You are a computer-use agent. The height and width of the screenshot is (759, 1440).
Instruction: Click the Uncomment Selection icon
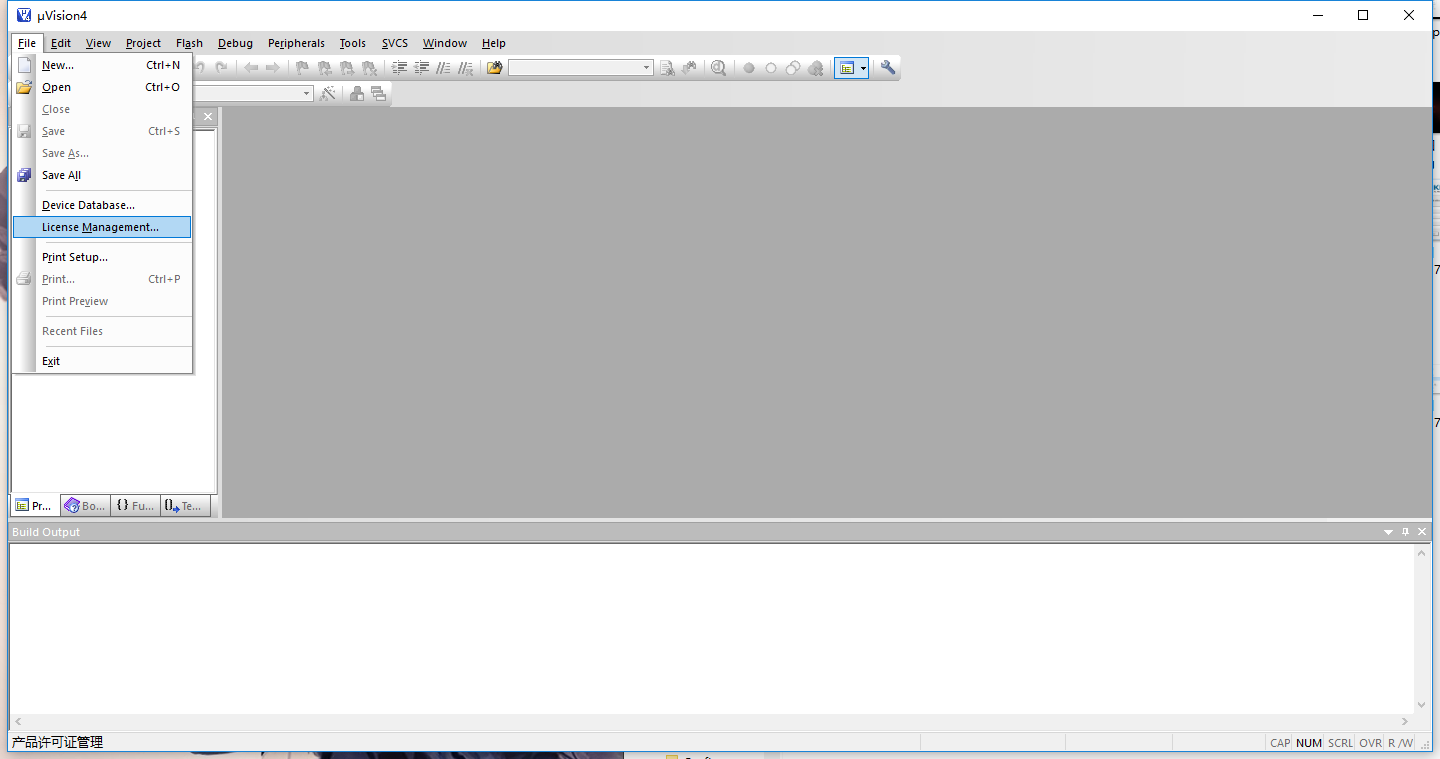[465, 68]
